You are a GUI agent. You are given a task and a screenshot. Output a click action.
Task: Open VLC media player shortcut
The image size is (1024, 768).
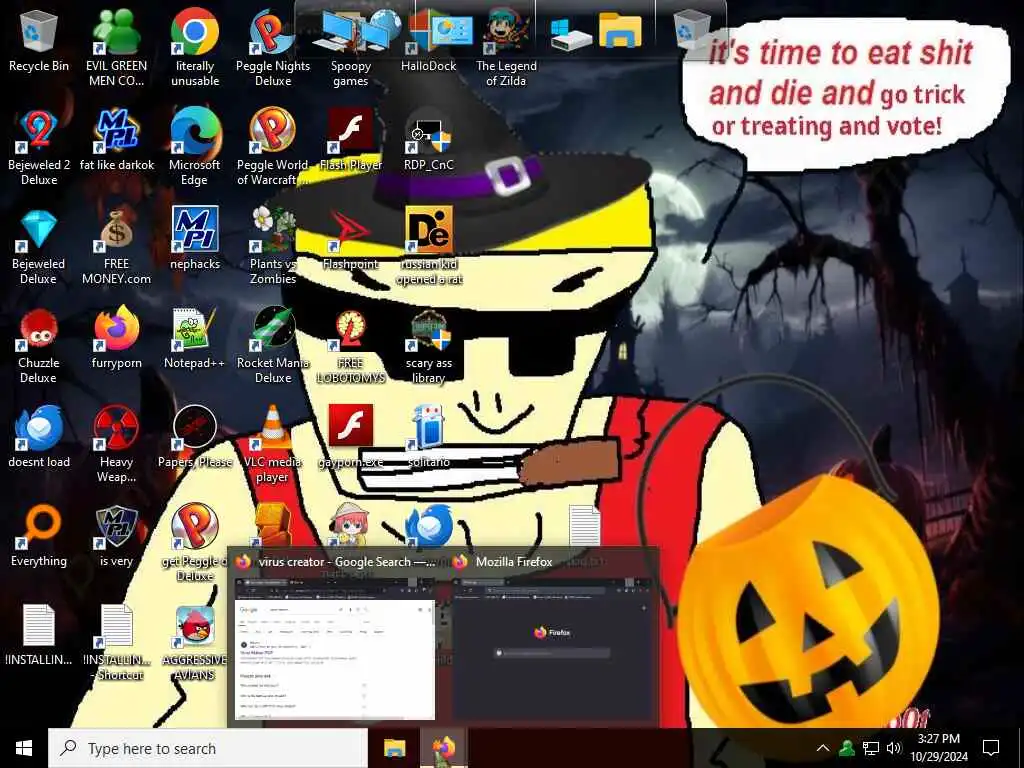tap(273, 445)
